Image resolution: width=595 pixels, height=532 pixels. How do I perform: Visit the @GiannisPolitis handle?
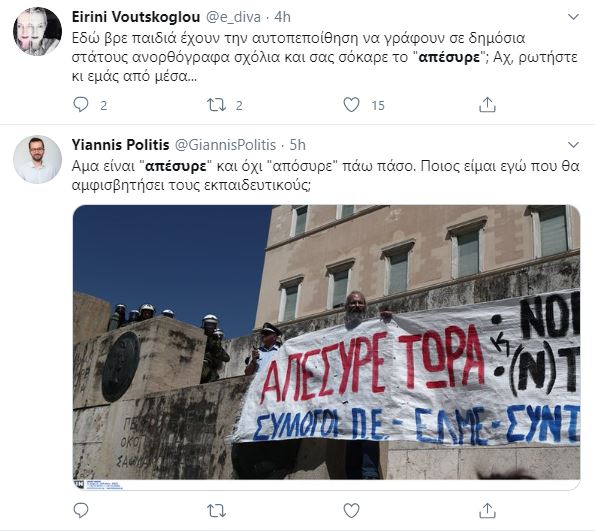coord(225,145)
